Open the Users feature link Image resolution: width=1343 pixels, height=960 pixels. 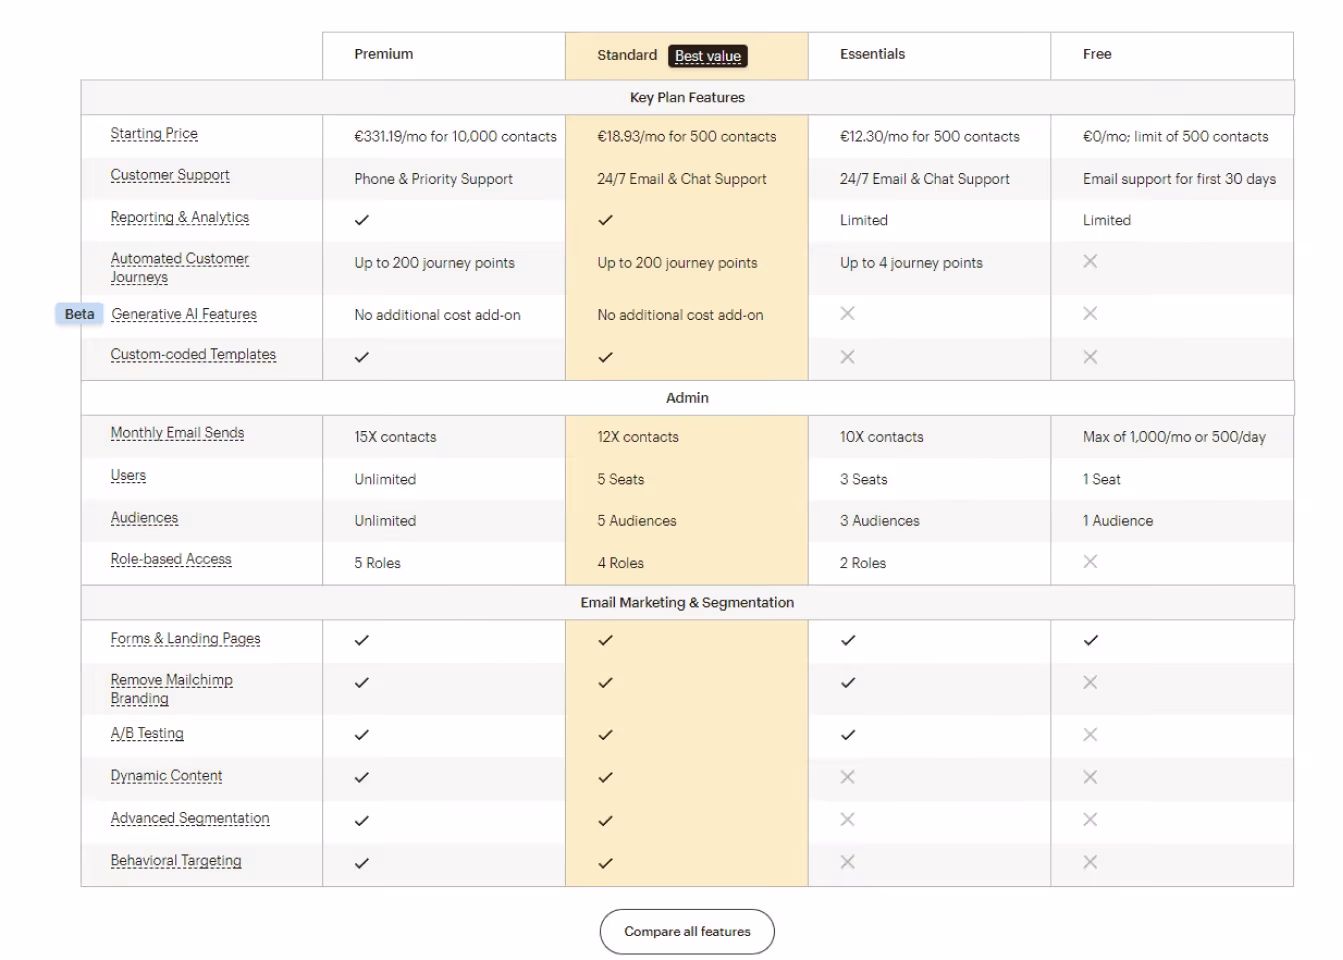click(128, 476)
